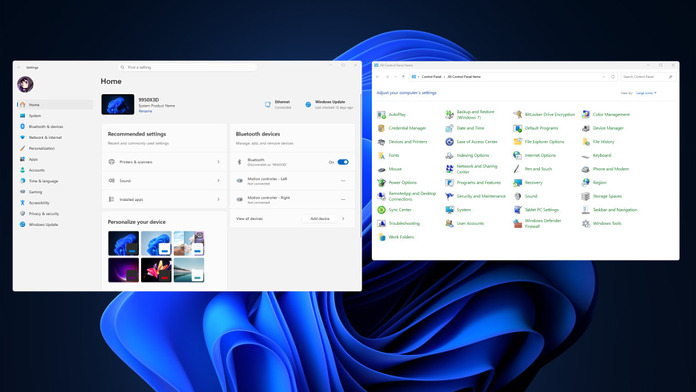
Task: Open Credential Manager icon in Control Panel
Action: [381, 128]
